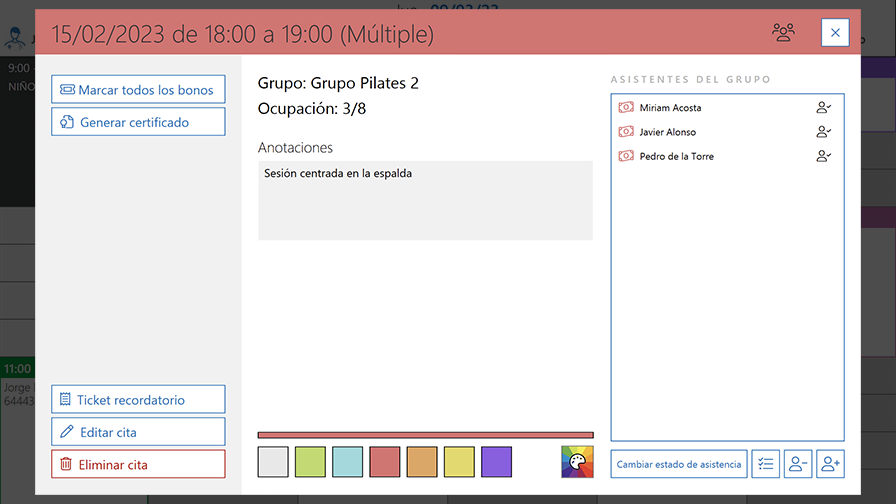This screenshot has width=896, height=504.
Task: Toggle attendance status for Miriam Acosta
Action: 824,108
